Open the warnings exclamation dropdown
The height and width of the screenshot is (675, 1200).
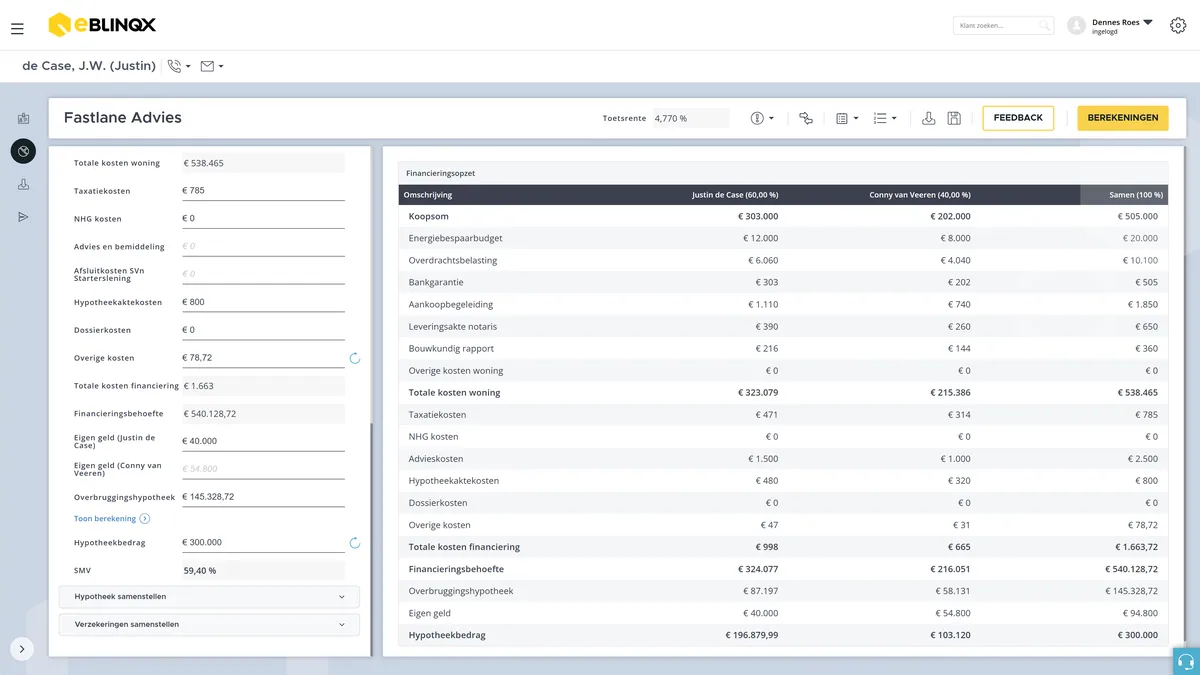(762, 118)
